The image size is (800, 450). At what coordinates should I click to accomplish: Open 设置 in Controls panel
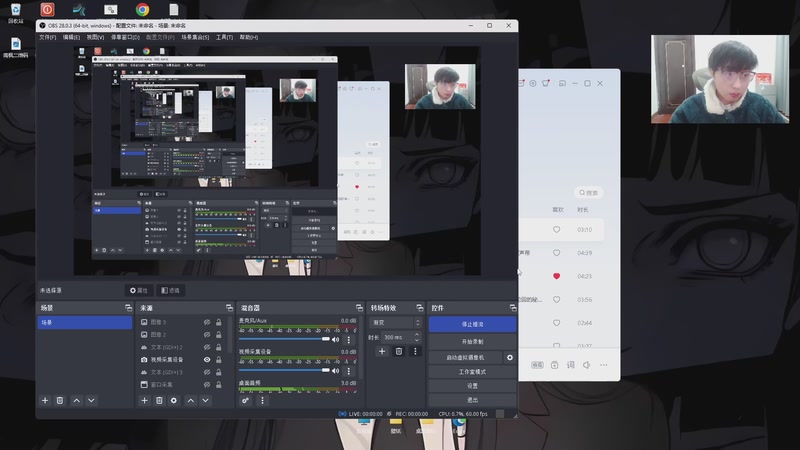pos(472,386)
